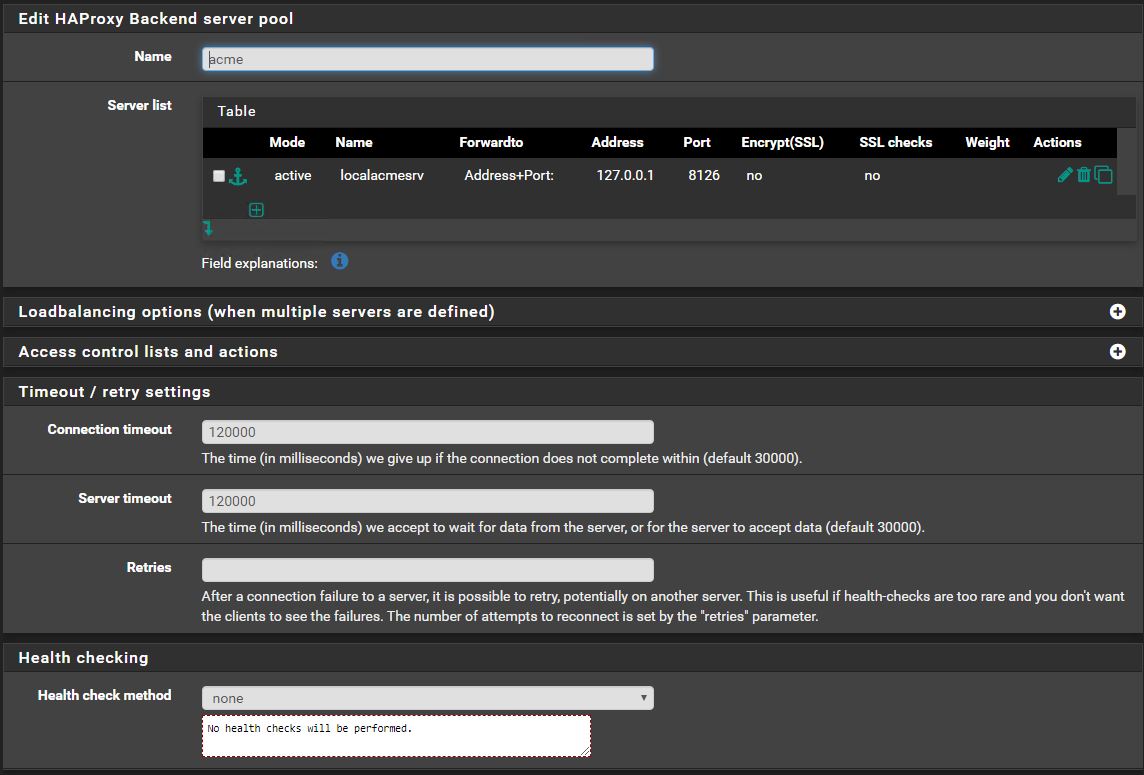
Task: Duplicate the localacmesrv server entry
Action: tap(1103, 175)
